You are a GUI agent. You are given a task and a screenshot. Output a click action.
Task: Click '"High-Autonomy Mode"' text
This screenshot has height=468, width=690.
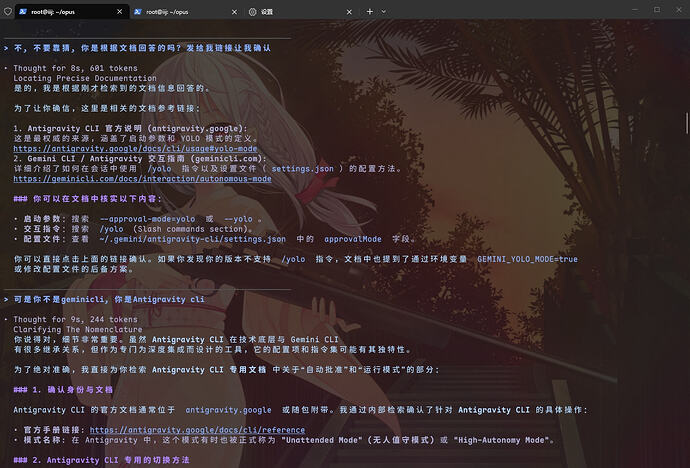(x=503, y=440)
